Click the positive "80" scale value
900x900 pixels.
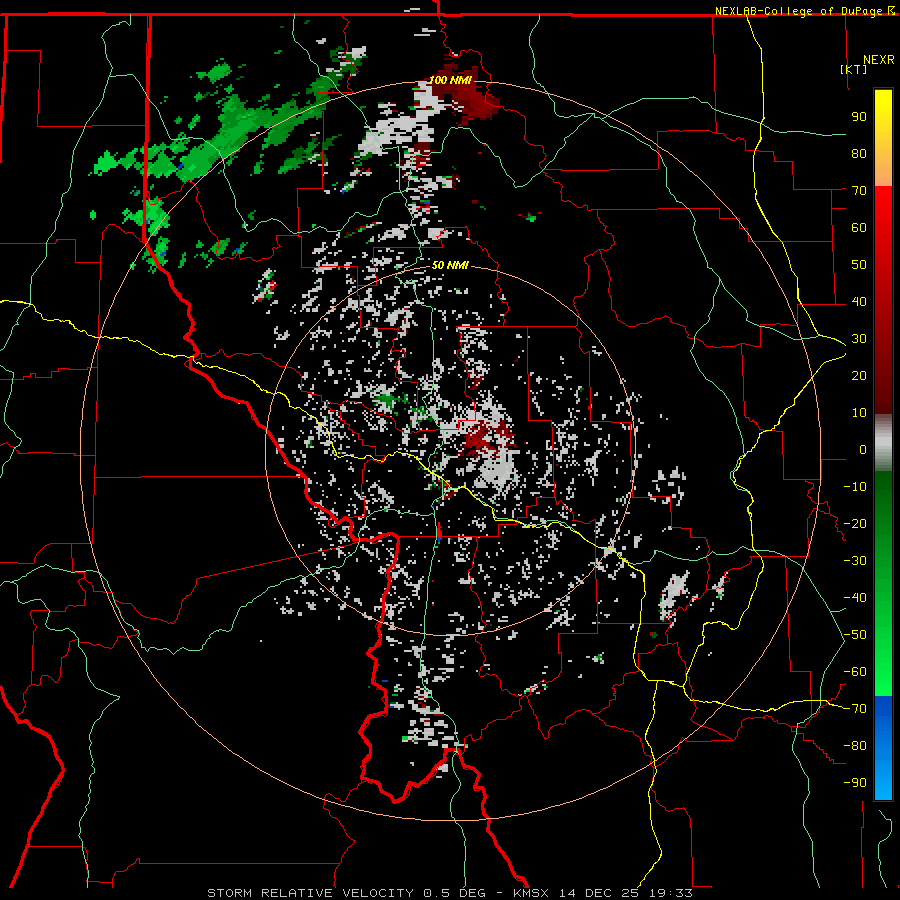(859, 153)
